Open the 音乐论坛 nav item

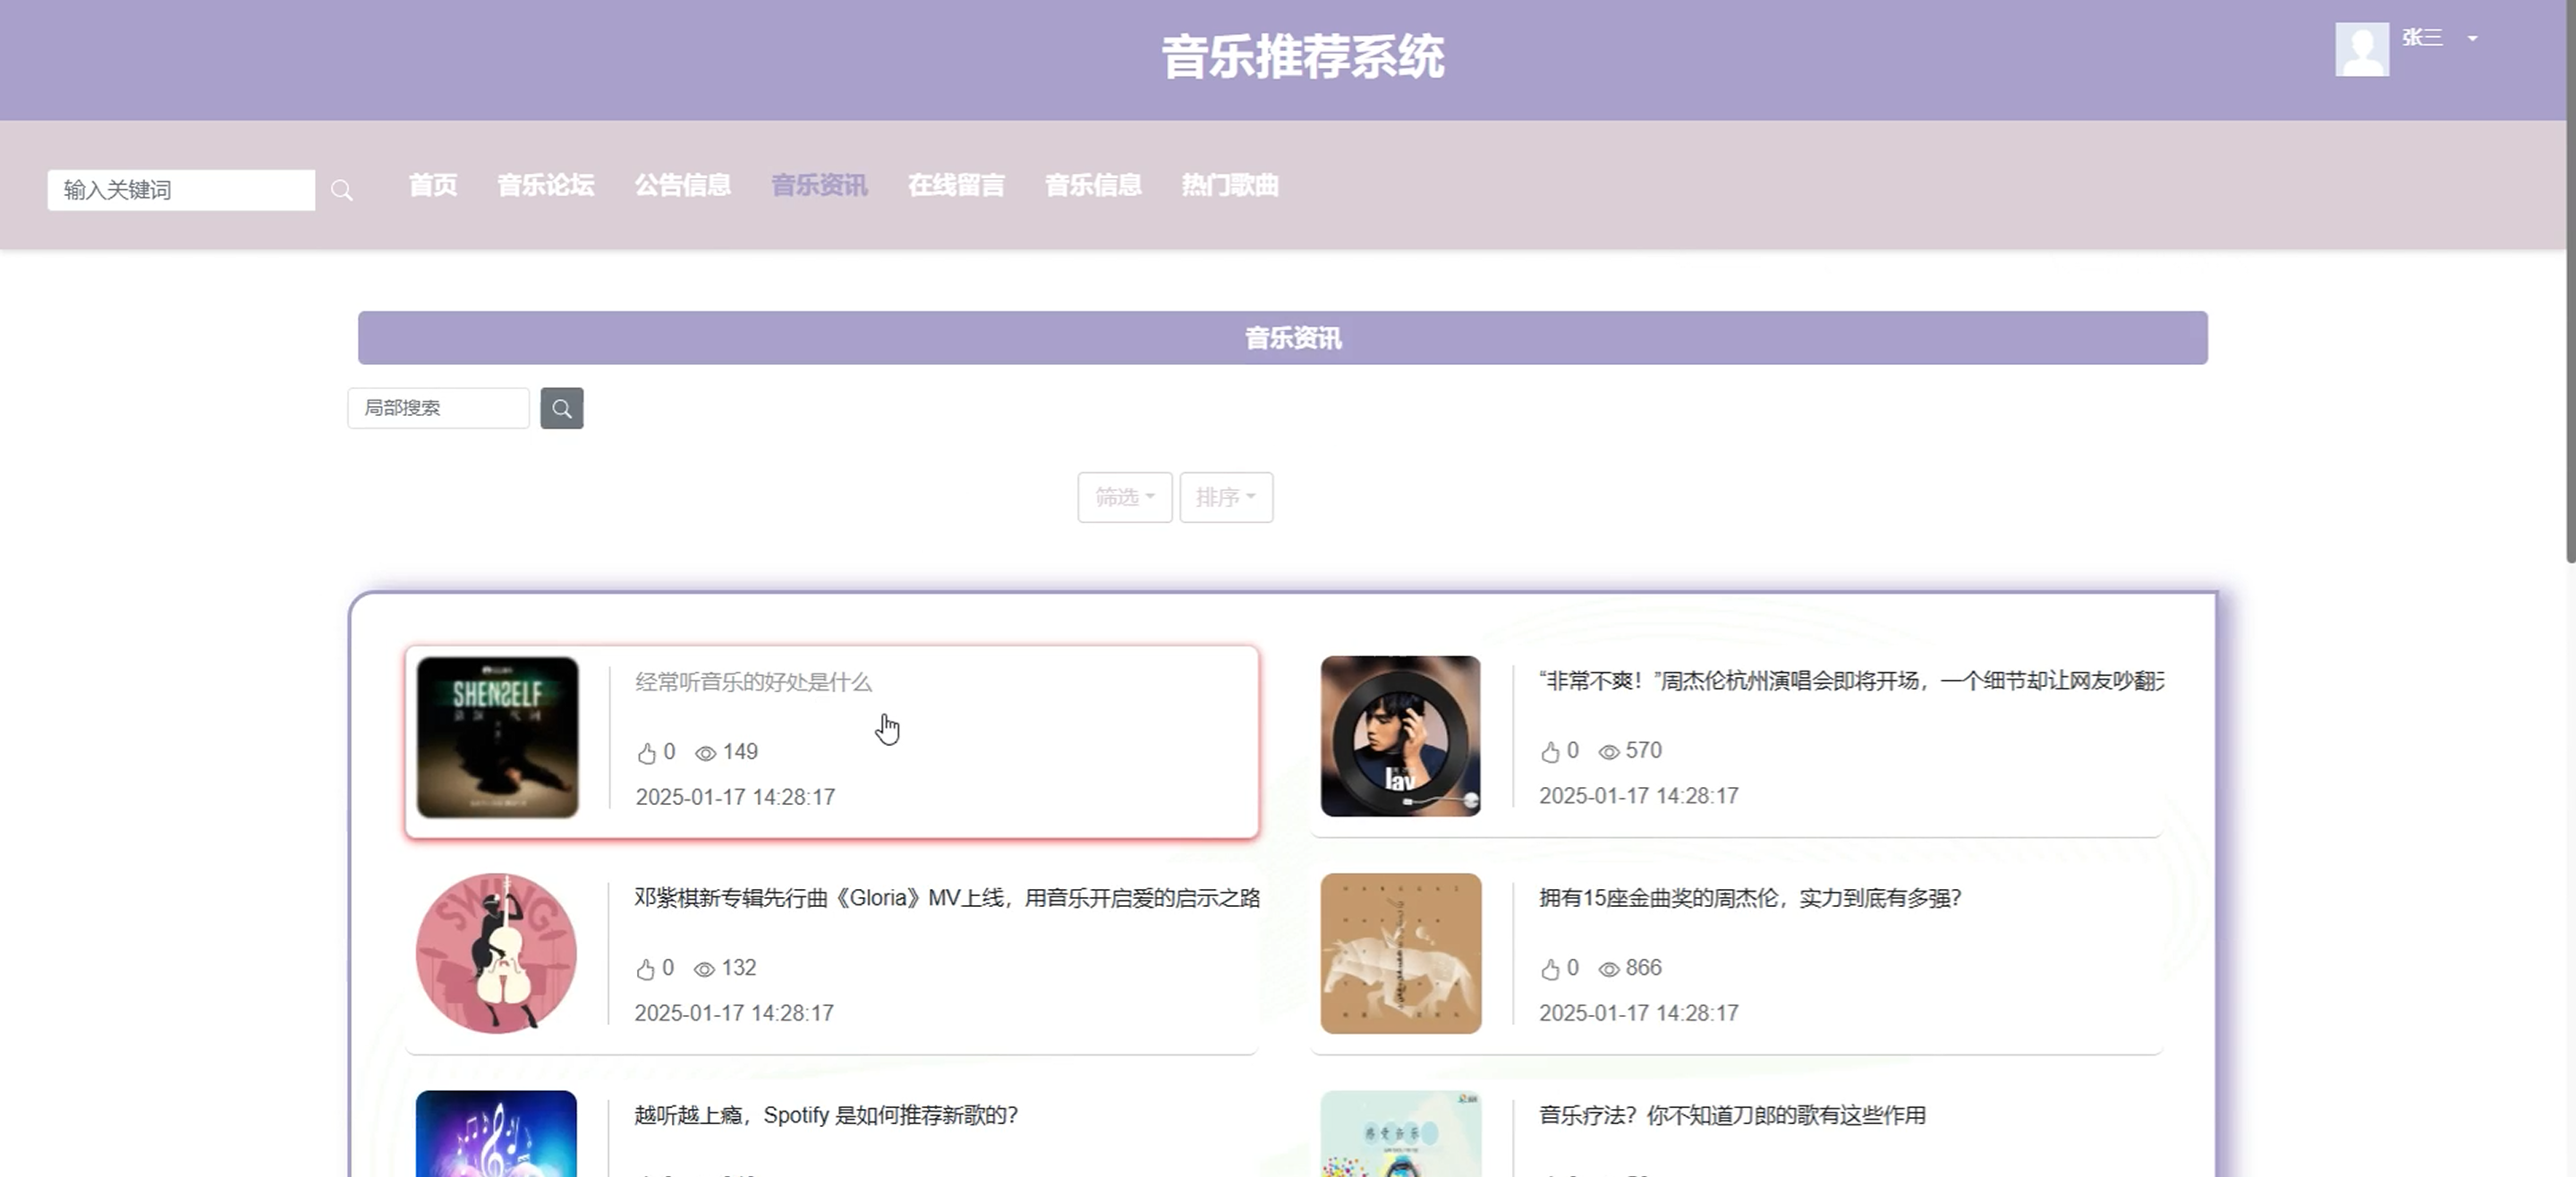click(x=546, y=185)
